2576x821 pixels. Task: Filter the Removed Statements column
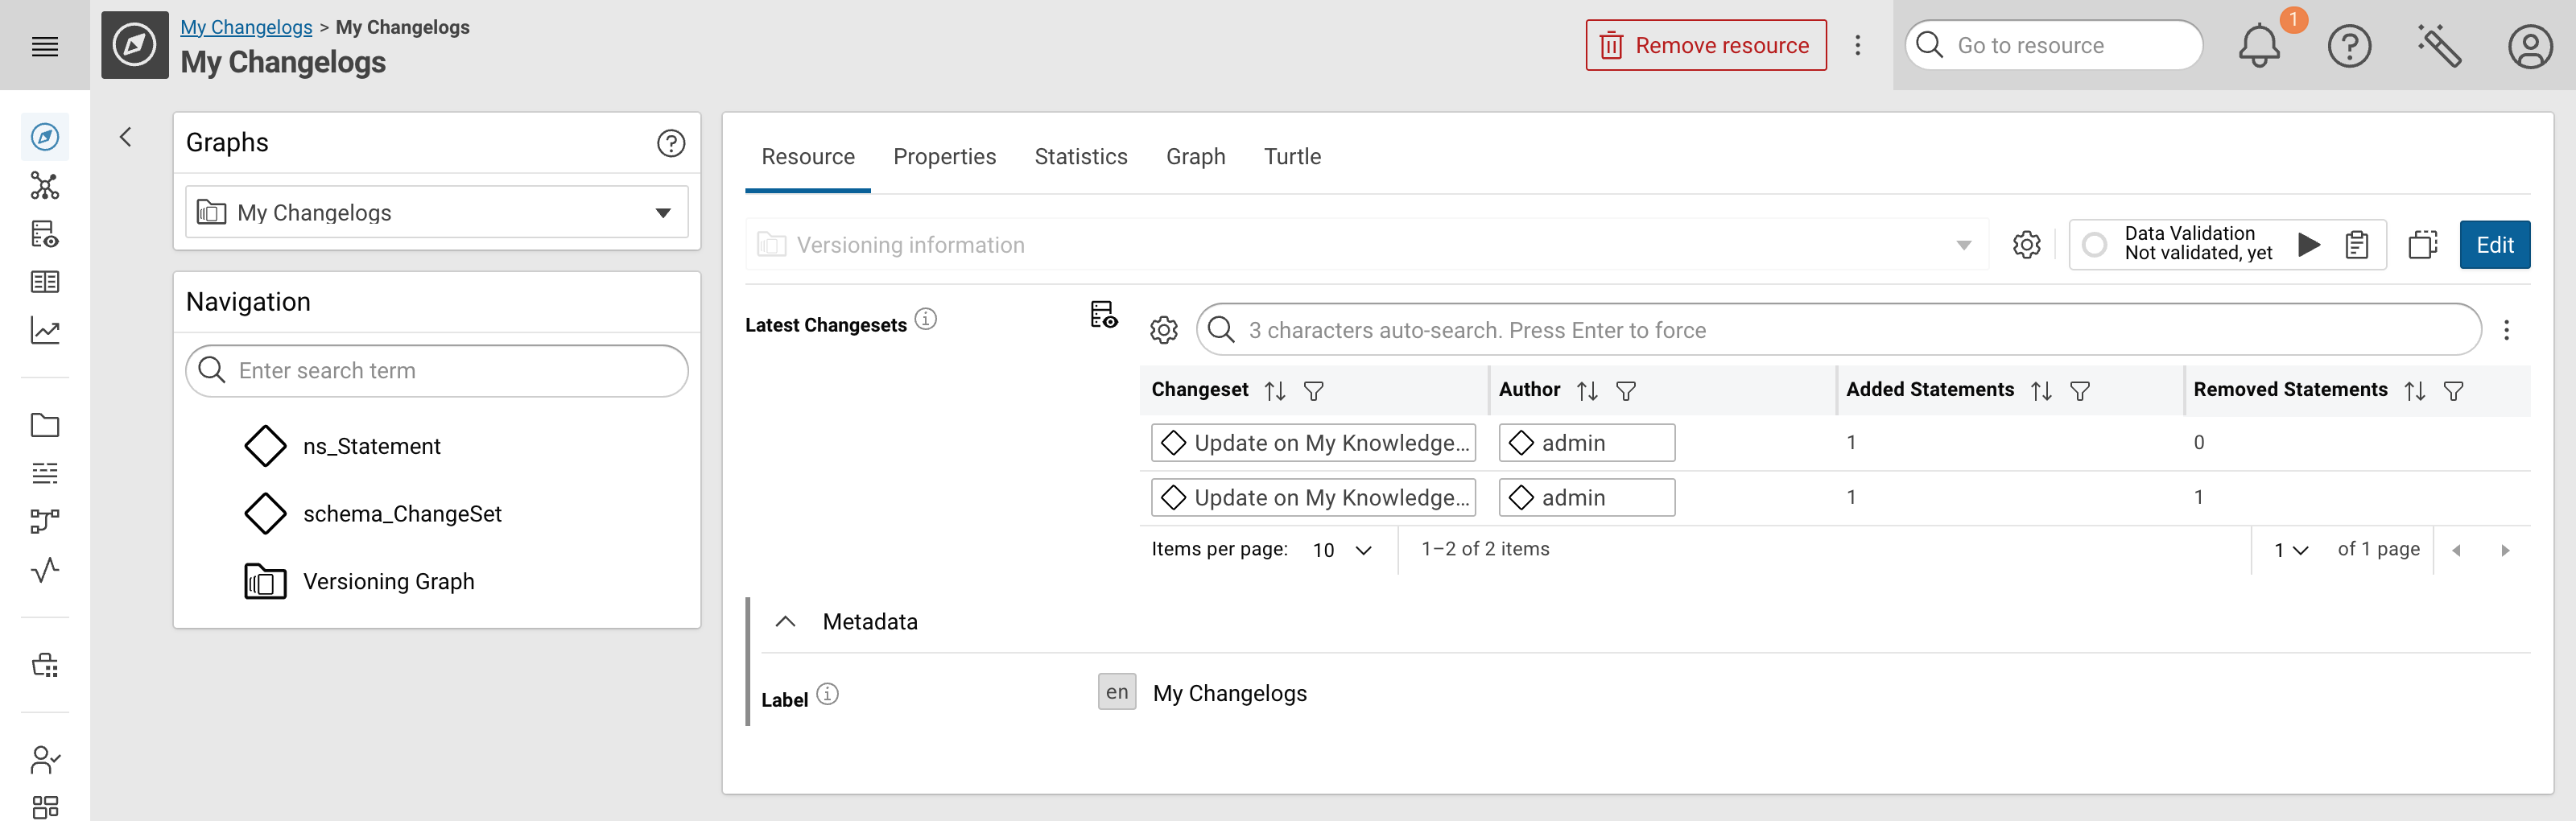tap(2453, 391)
